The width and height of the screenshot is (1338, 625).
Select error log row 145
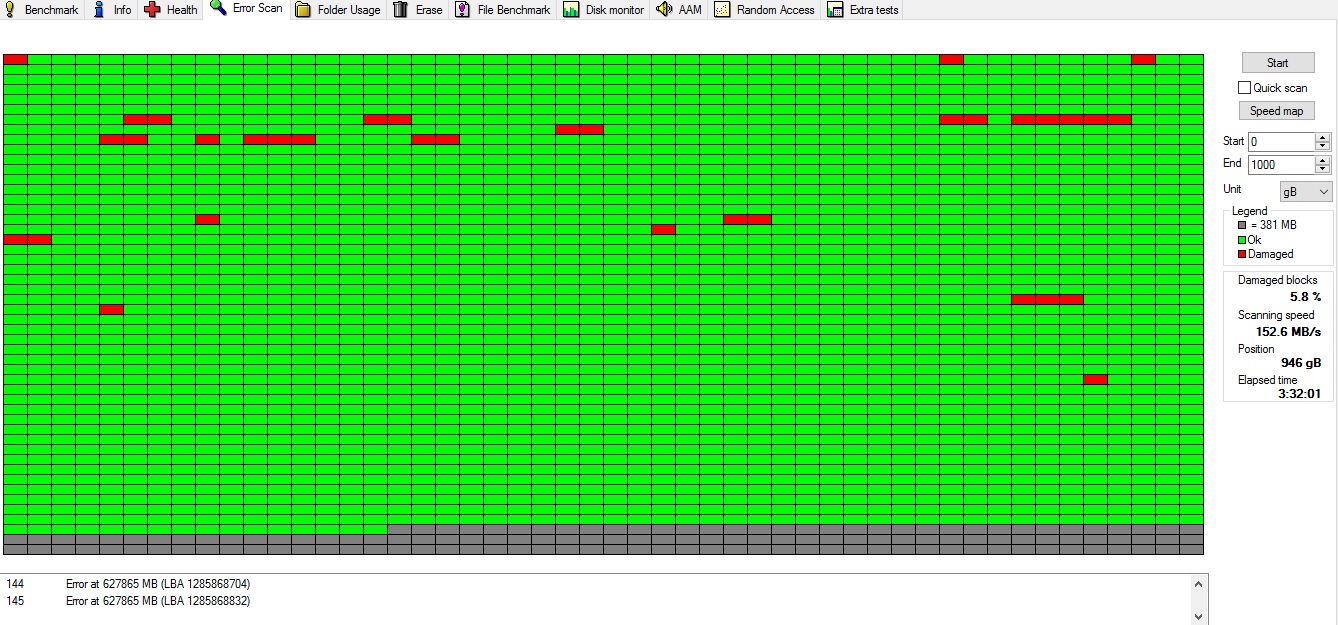(x=595, y=601)
